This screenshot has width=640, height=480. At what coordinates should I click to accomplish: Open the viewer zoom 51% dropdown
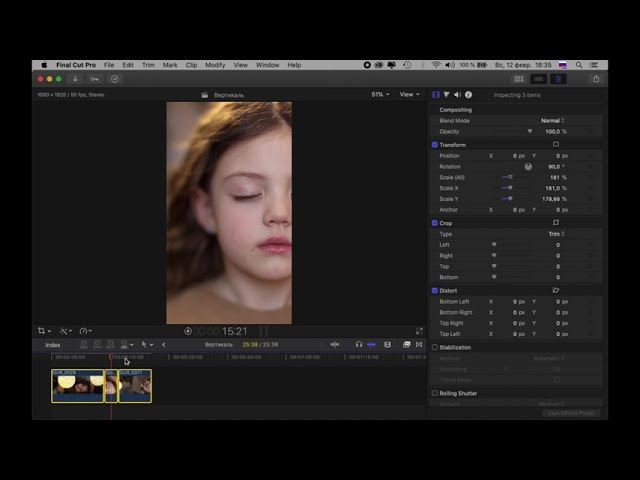[381, 95]
